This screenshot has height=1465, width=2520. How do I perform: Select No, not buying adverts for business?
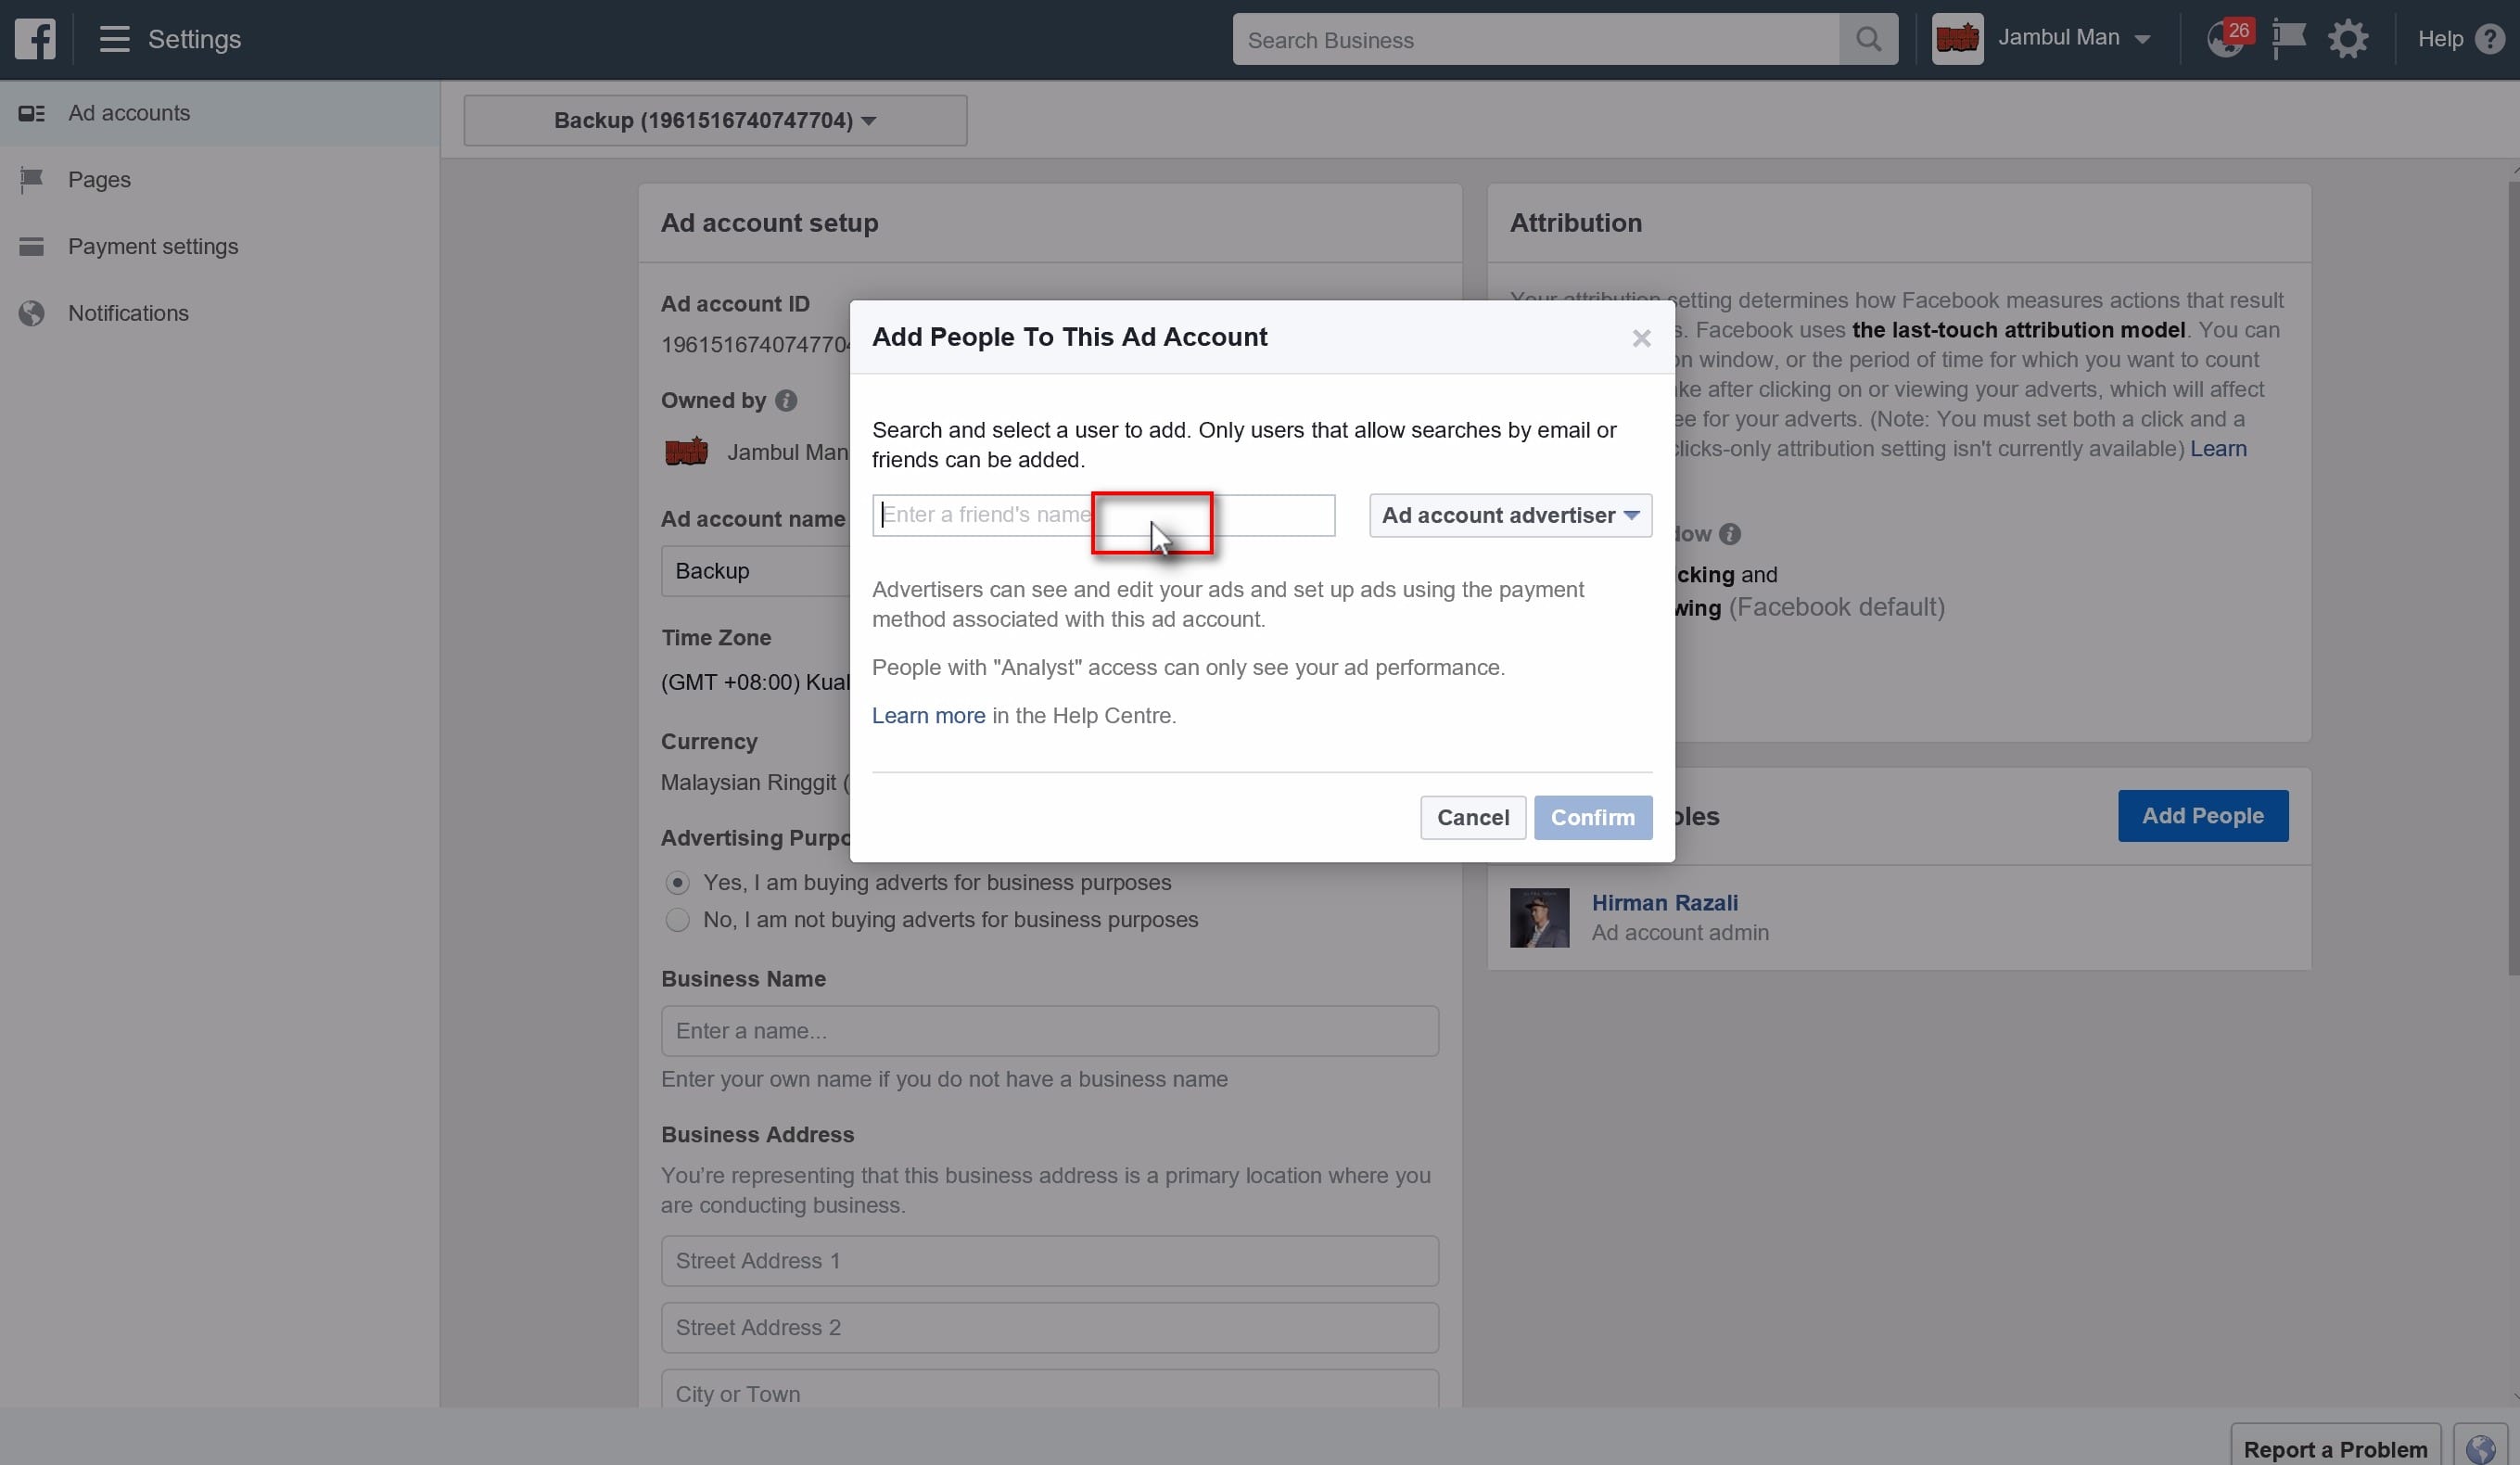[677, 920]
